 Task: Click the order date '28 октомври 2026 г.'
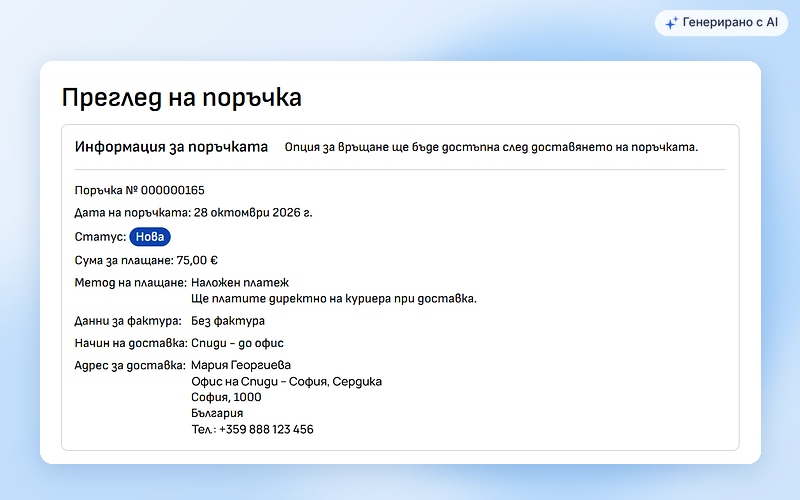253,213
